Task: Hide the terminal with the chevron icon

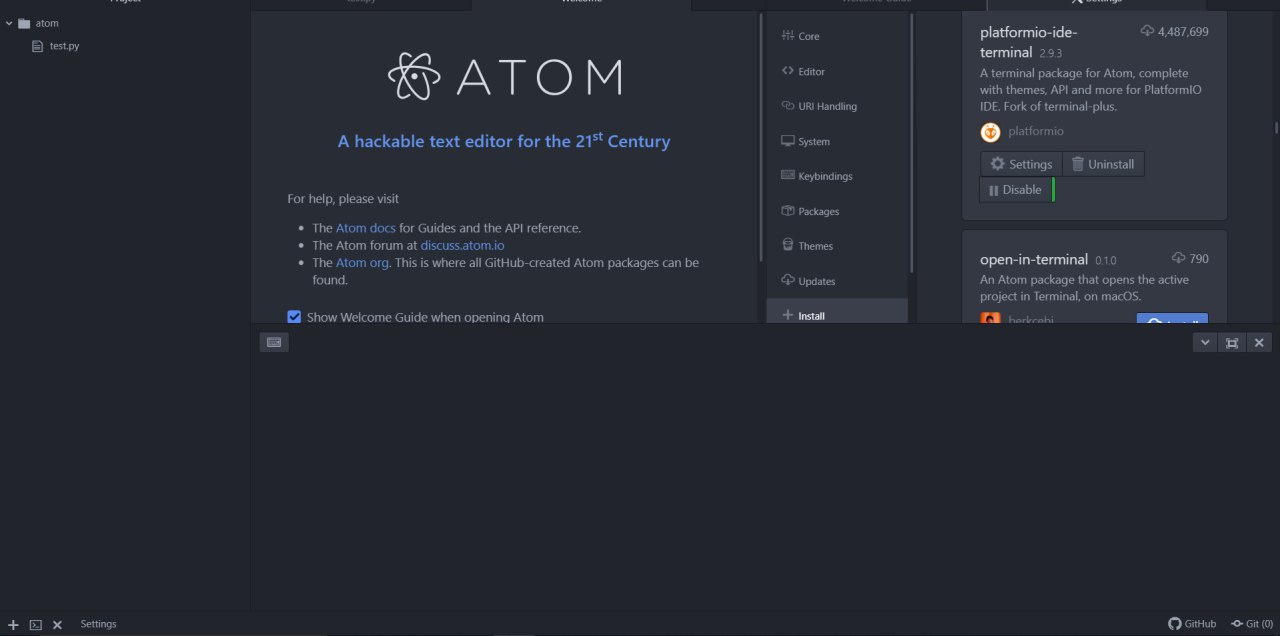Action: click(x=1204, y=342)
